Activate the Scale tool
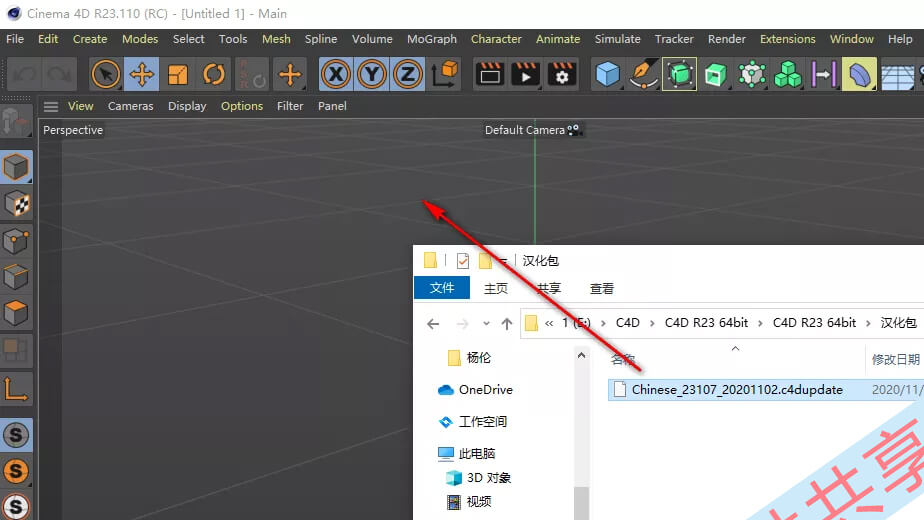Viewport: 924px width, 520px height. pos(177,74)
